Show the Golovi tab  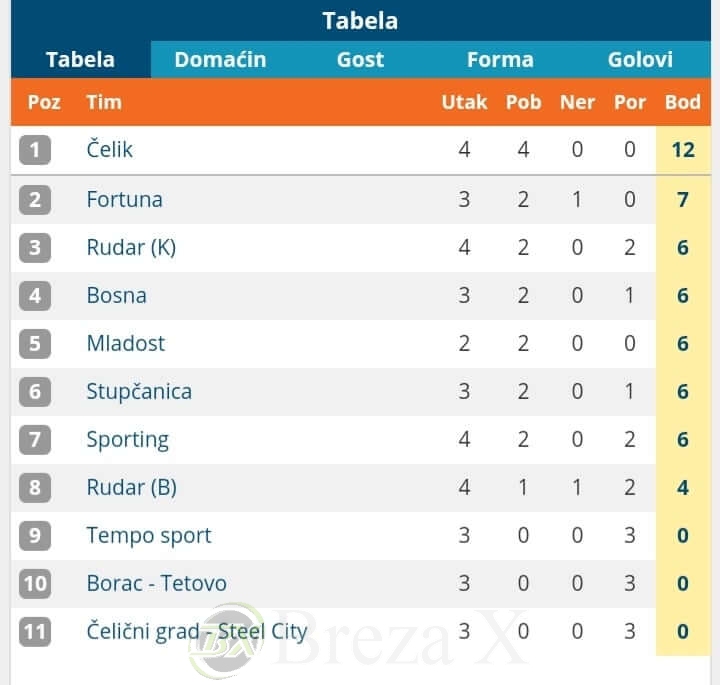click(640, 59)
